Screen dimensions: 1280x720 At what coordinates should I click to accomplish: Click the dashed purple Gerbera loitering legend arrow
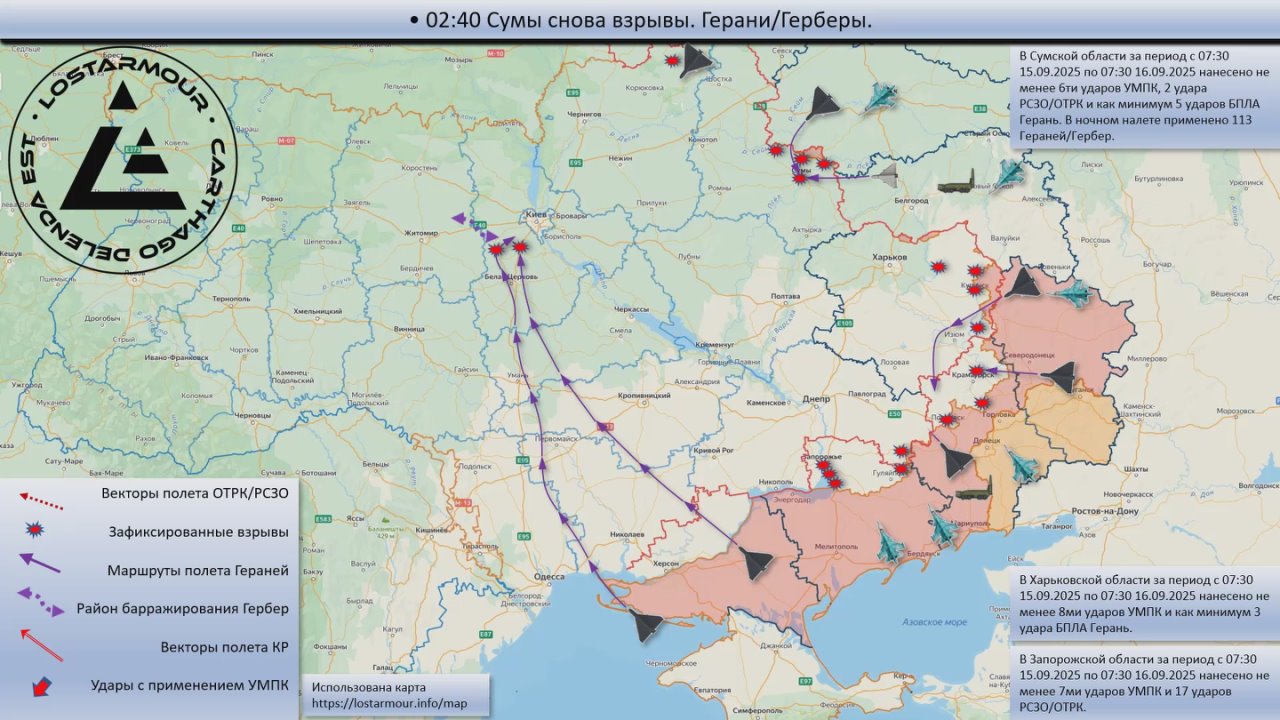click(42, 600)
